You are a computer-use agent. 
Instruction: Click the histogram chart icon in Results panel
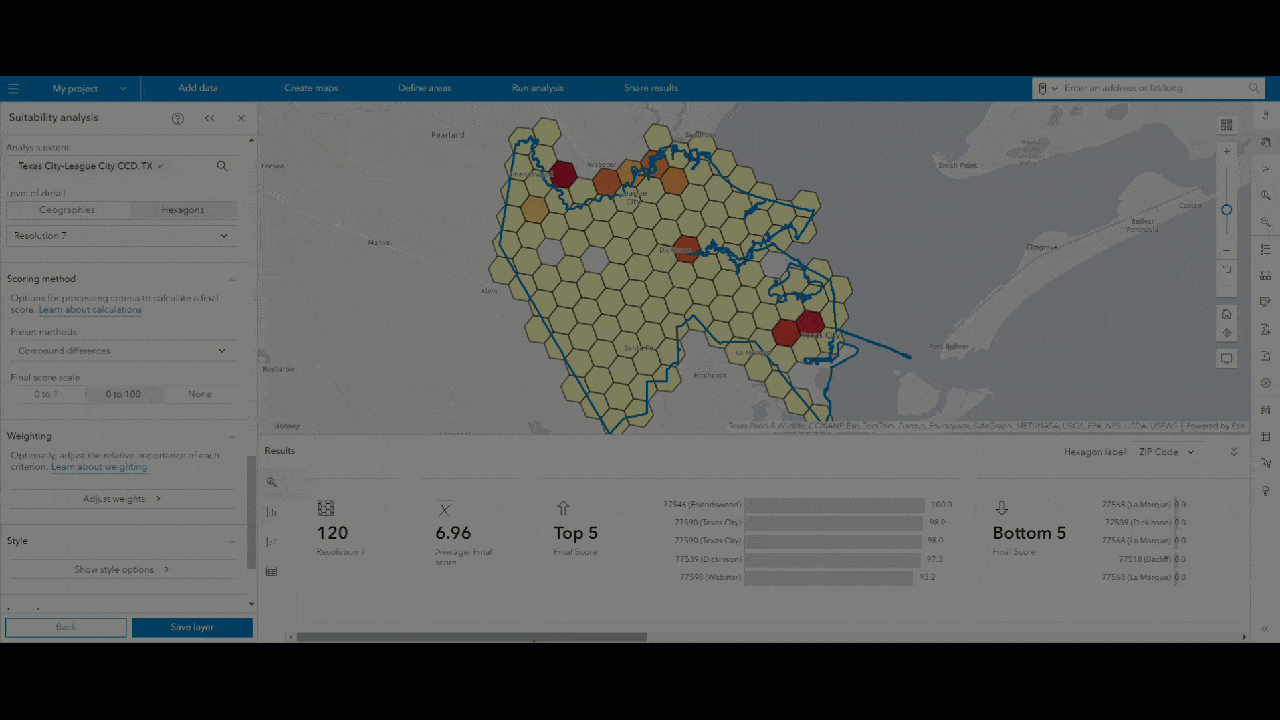point(270,512)
